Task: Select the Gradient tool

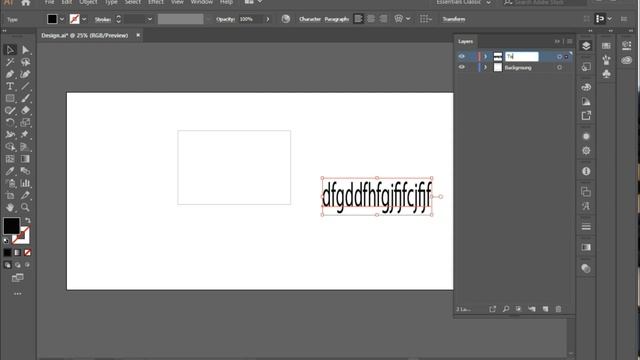Action: [x=25, y=159]
